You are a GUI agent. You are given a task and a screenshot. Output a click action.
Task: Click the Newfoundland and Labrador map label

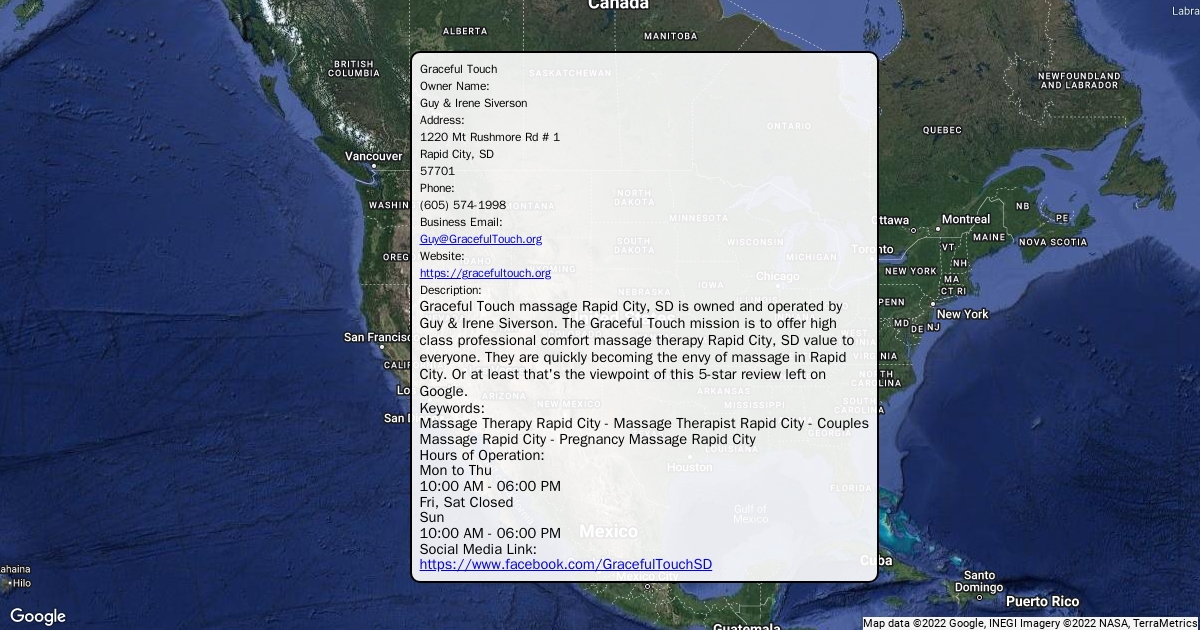[1079, 80]
